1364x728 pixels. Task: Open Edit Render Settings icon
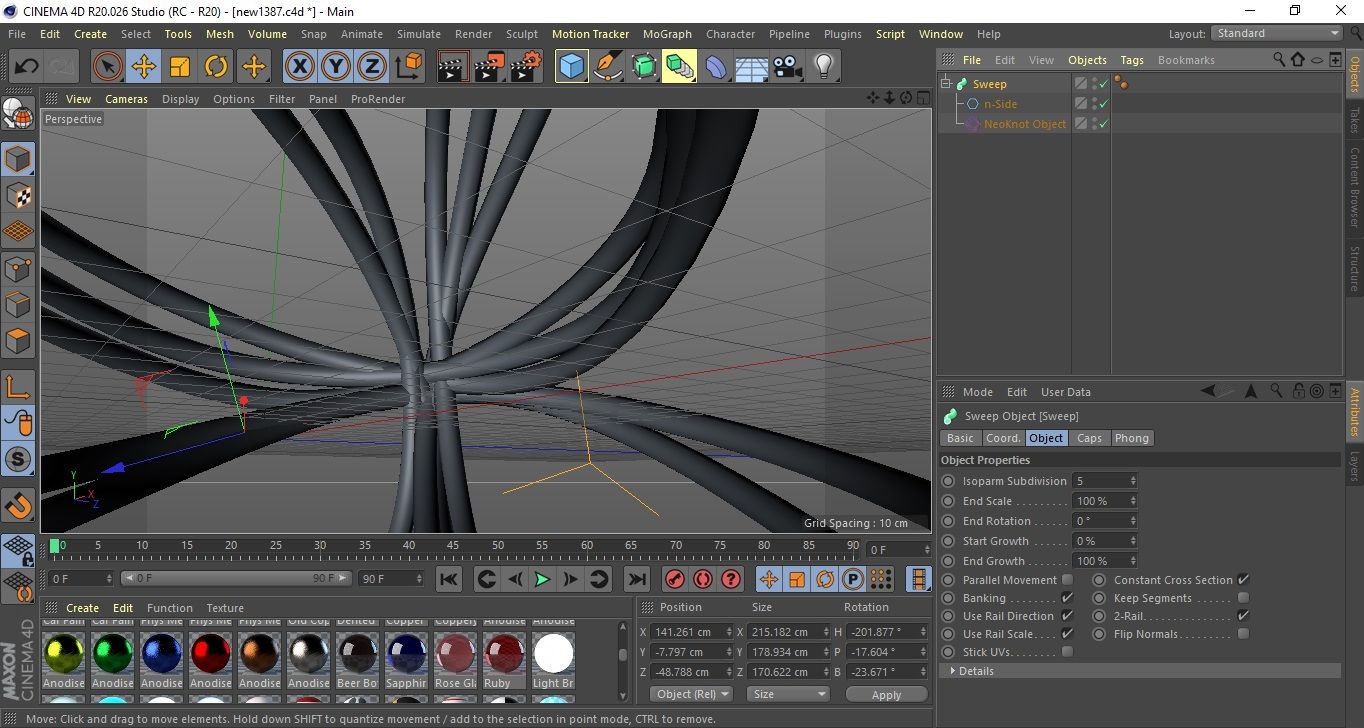tap(525, 67)
